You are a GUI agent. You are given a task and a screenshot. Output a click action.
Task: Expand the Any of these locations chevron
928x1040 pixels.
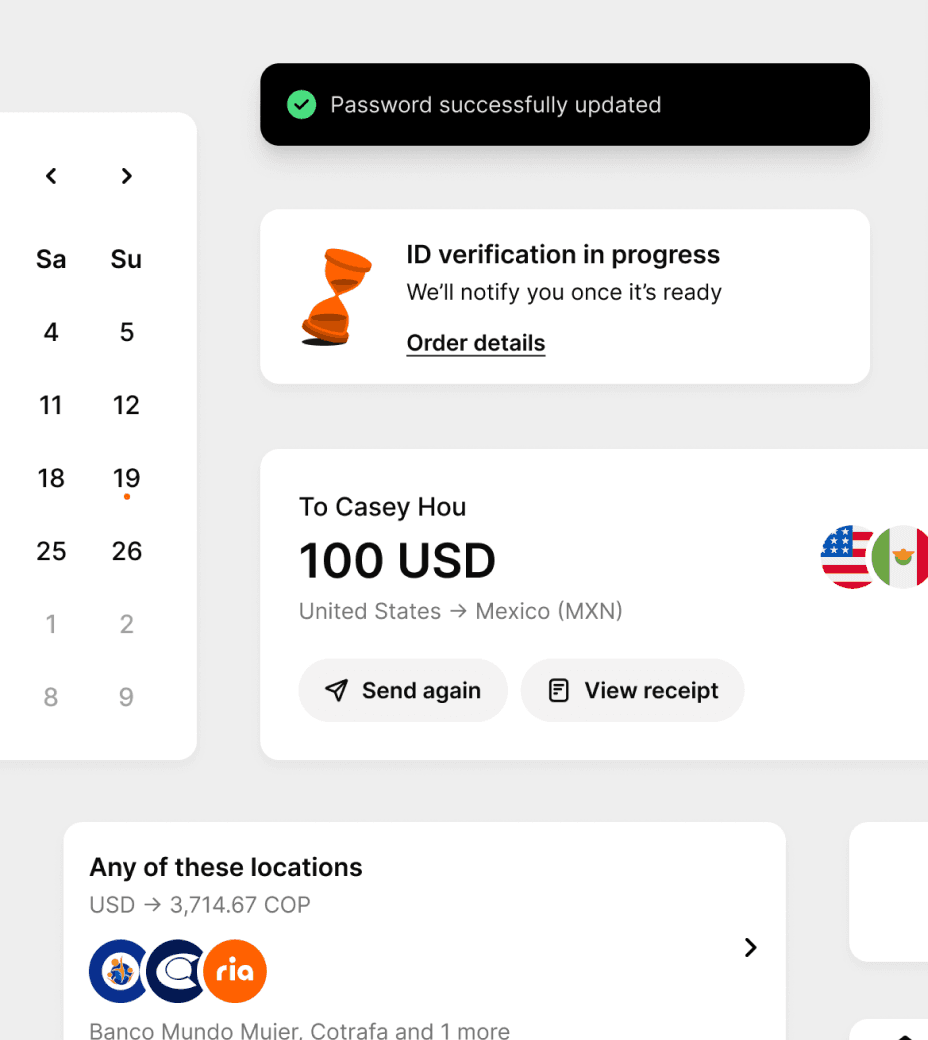click(751, 948)
